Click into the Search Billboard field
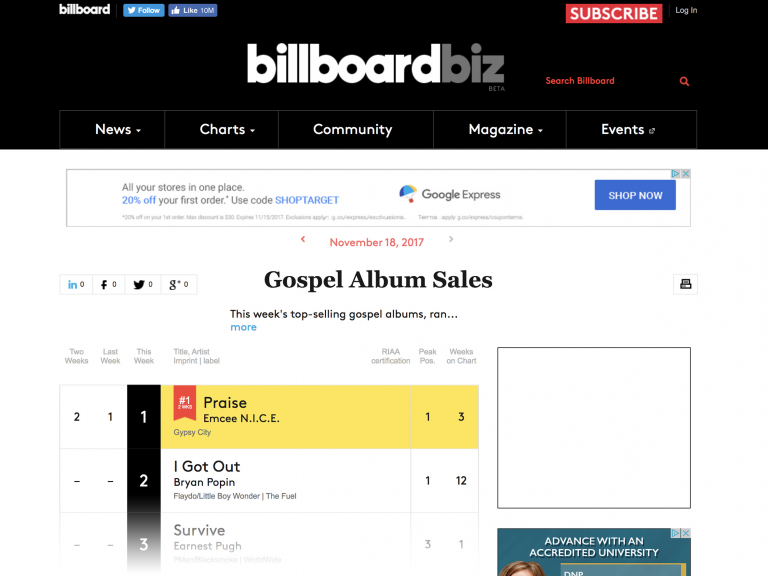Screen dimensions: 768x576 click(607, 81)
